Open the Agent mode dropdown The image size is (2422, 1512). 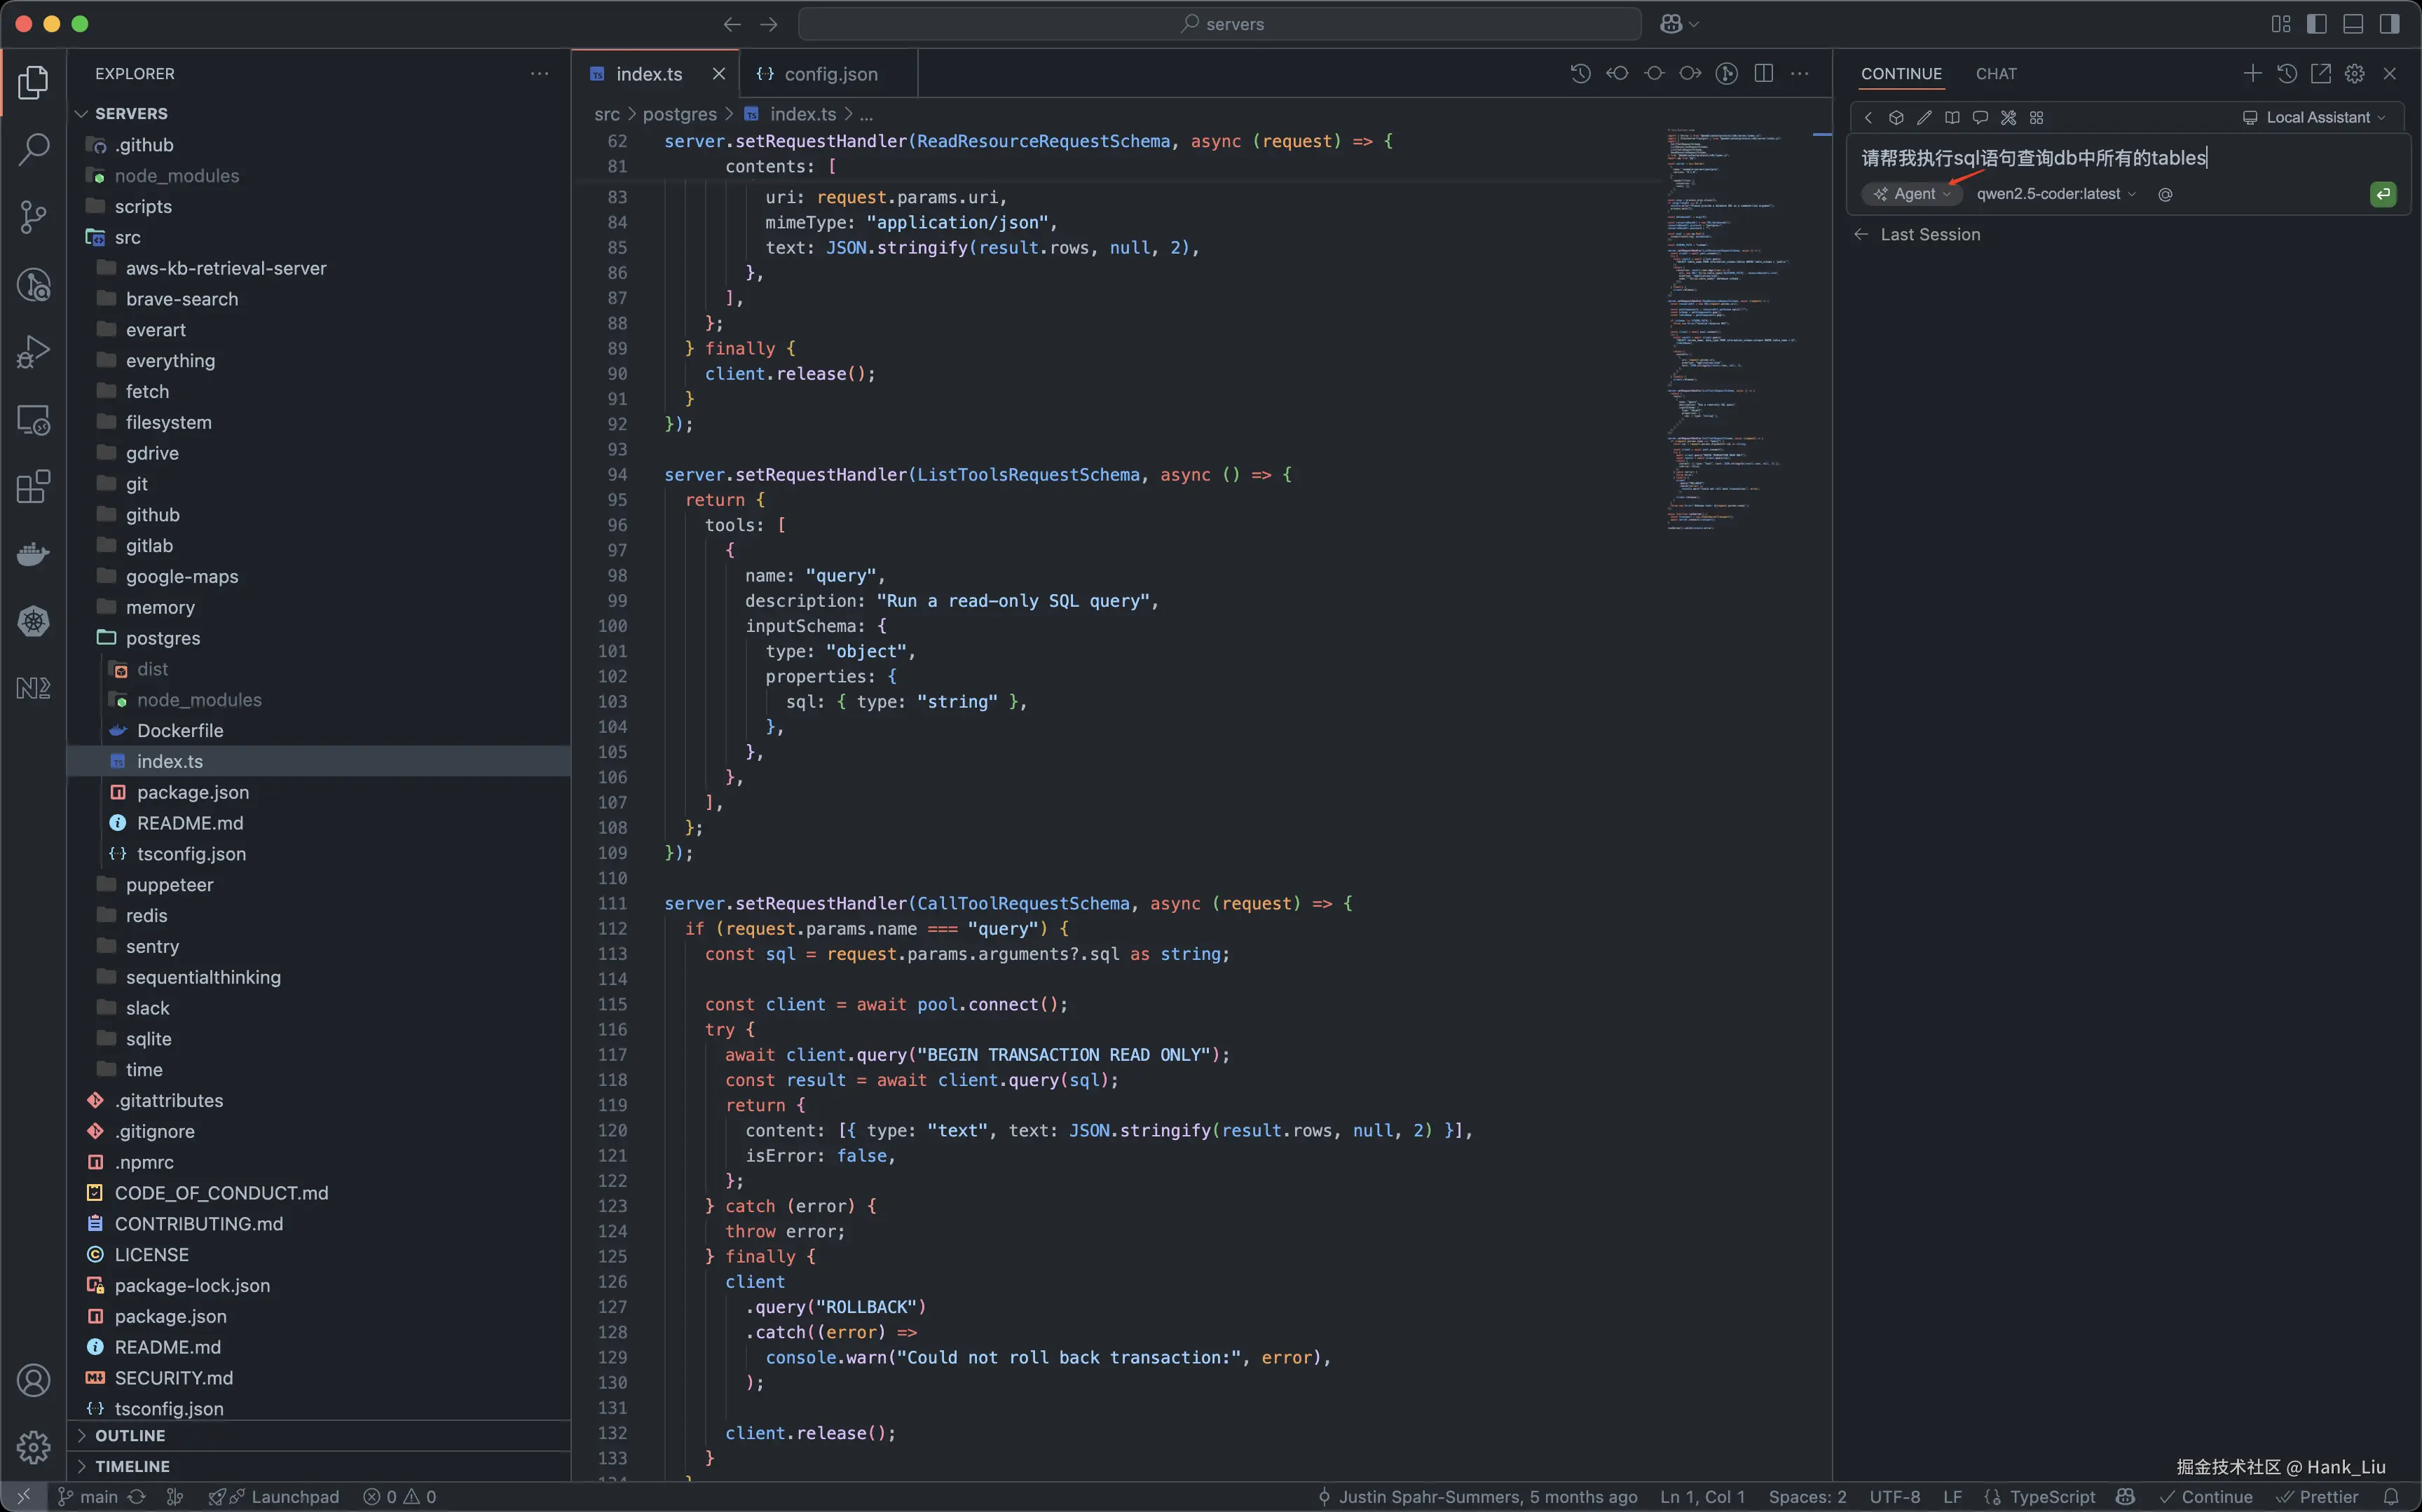click(x=1912, y=194)
